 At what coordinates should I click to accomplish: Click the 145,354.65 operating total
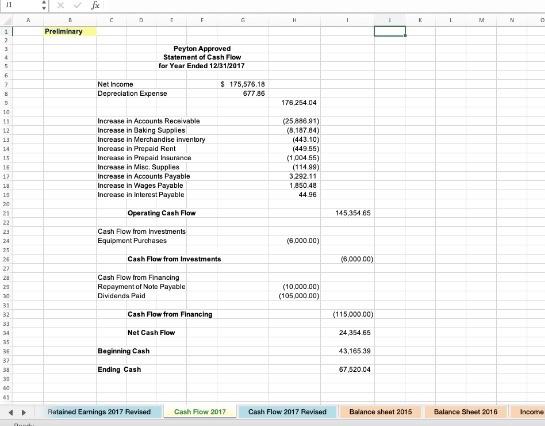click(353, 213)
